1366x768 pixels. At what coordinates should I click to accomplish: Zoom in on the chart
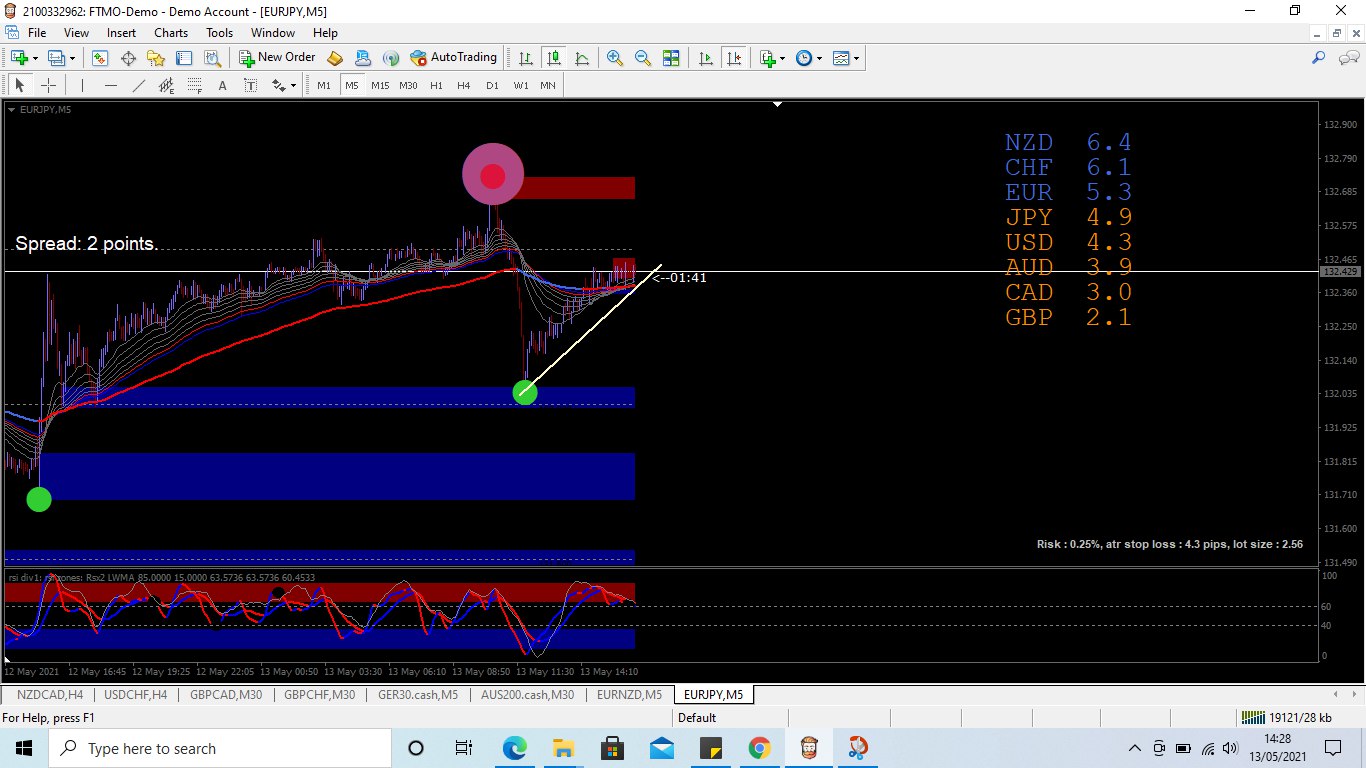614,58
